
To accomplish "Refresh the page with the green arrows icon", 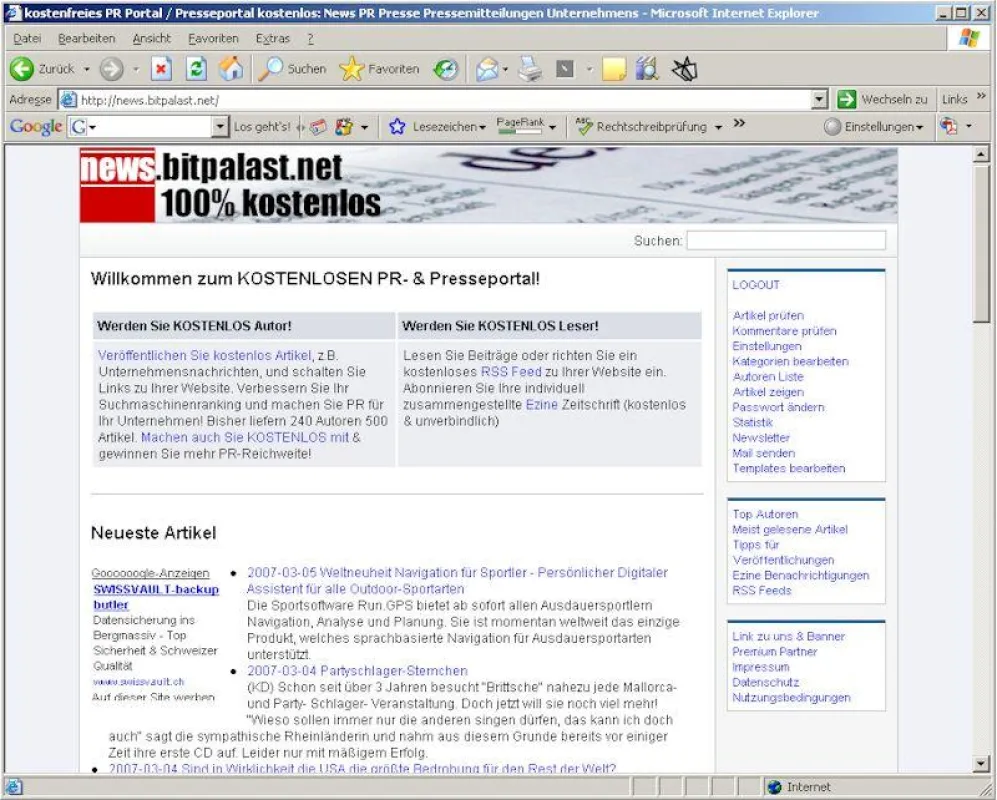I will pos(196,69).
